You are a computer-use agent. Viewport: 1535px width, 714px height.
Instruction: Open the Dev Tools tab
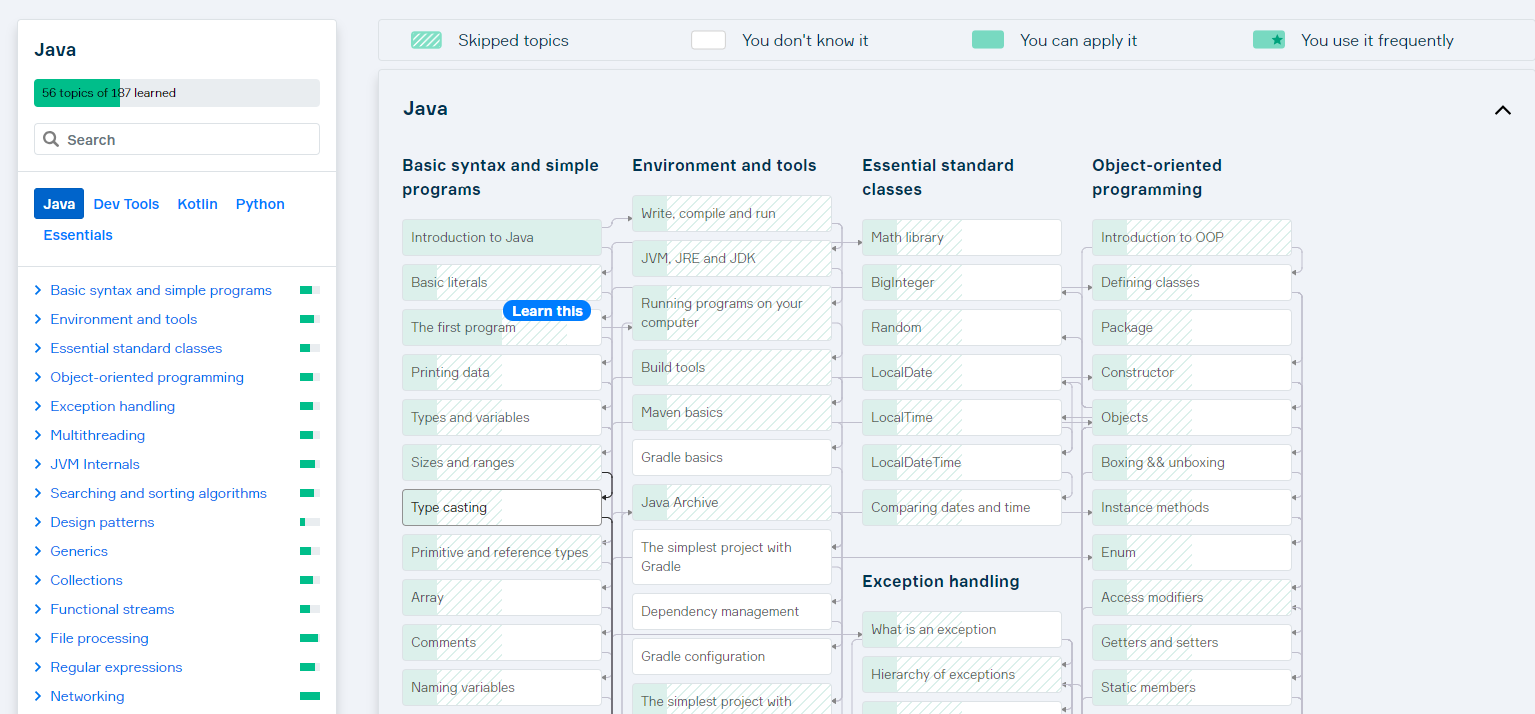coord(126,204)
